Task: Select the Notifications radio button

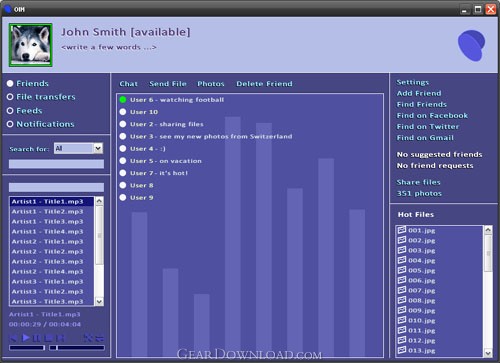Action: point(10,124)
